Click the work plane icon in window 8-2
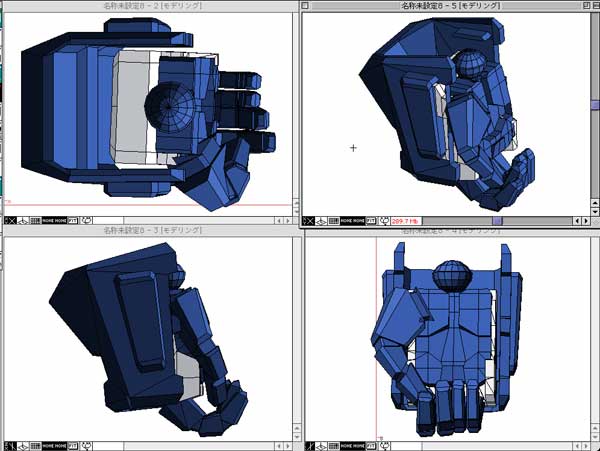The image size is (600, 451). pyautogui.click(x=23, y=221)
